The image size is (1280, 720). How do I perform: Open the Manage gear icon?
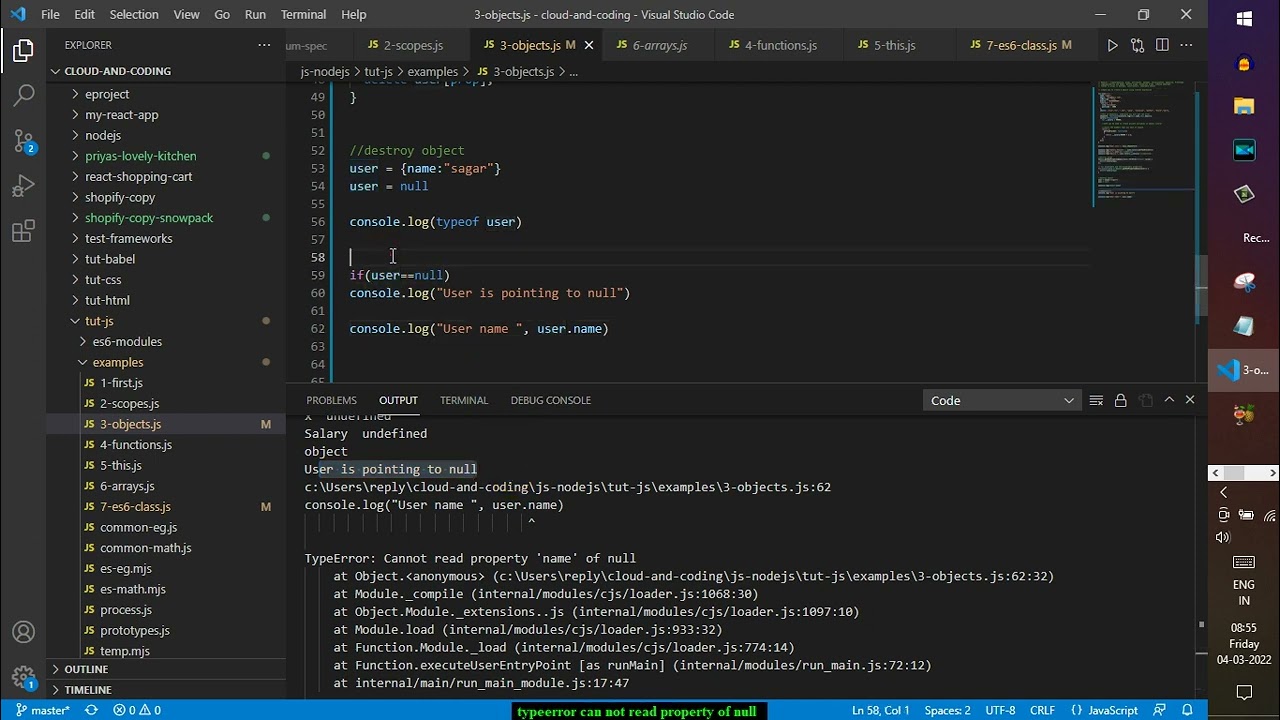[x=24, y=678]
